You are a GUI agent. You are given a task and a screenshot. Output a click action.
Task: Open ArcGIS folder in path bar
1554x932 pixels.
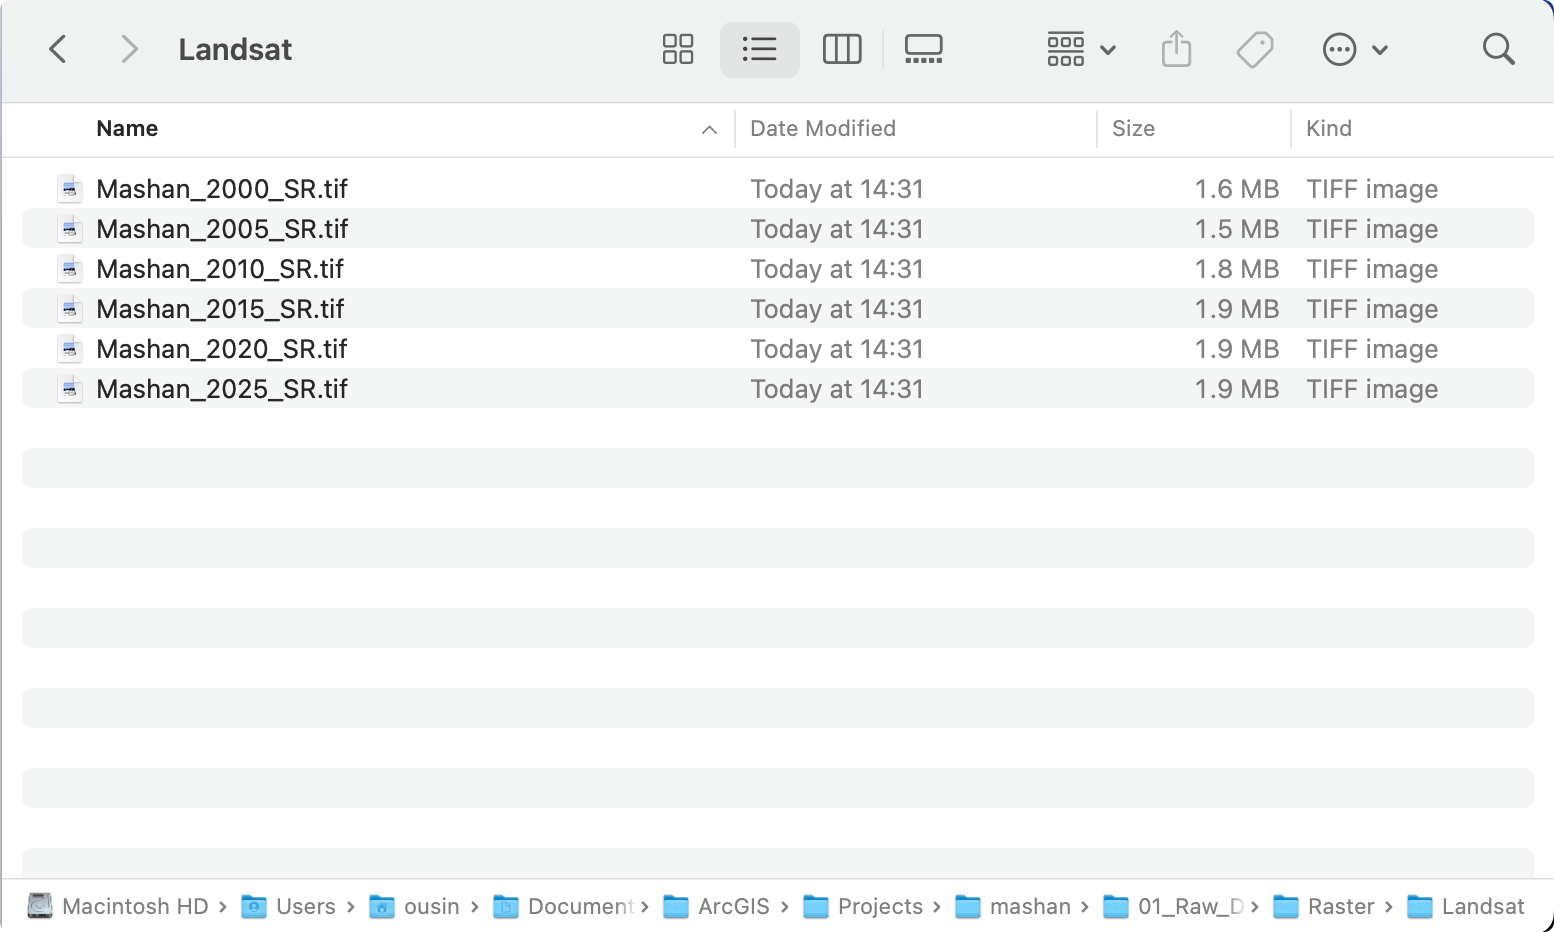pyautogui.click(x=718, y=906)
